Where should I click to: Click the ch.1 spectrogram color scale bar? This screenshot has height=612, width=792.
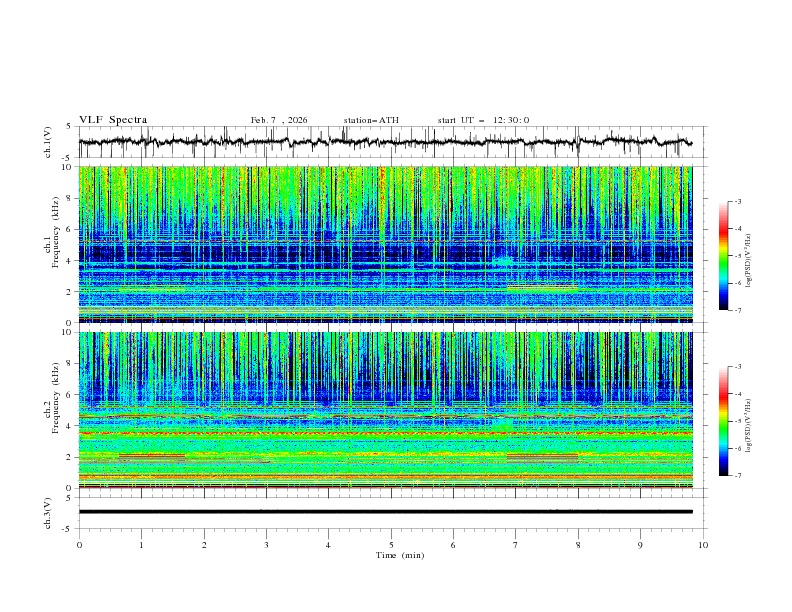tap(724, 256)
